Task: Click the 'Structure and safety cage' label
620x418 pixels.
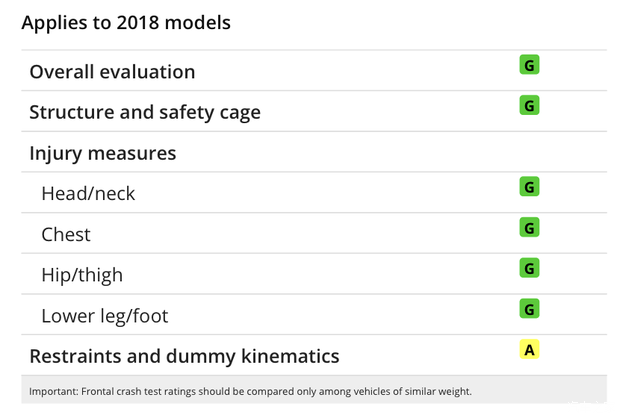Action: [145, 112]
